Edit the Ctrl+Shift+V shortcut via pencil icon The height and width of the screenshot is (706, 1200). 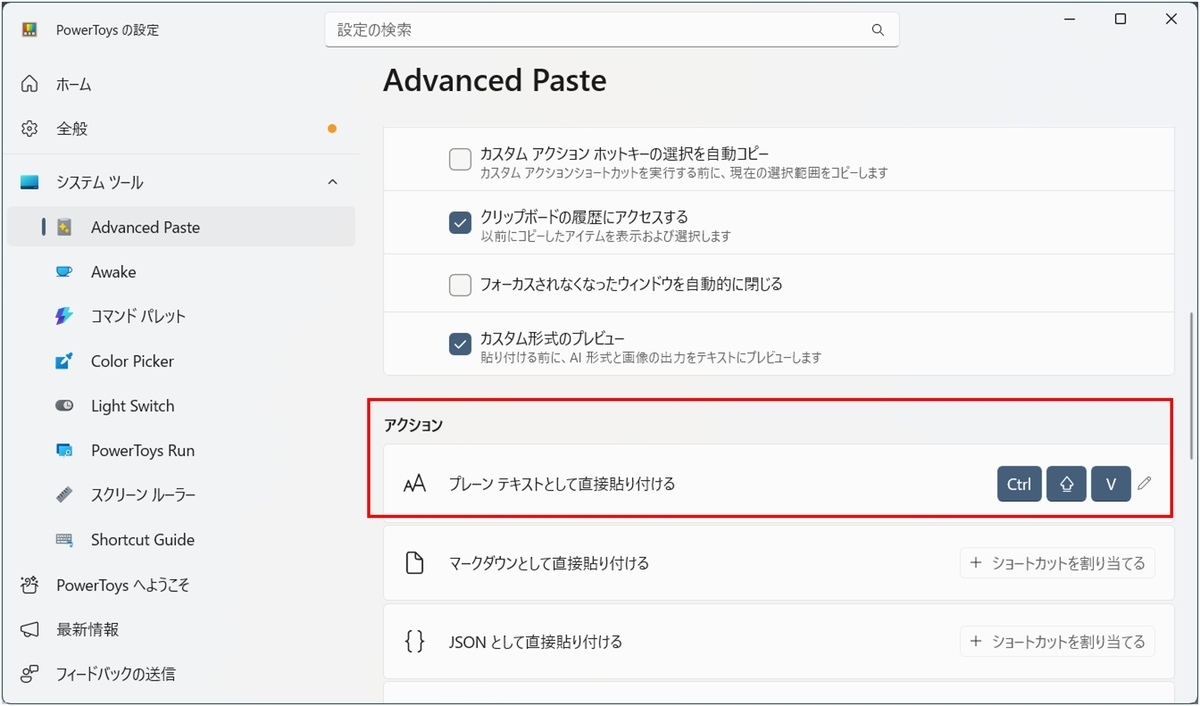point(1145,484)
